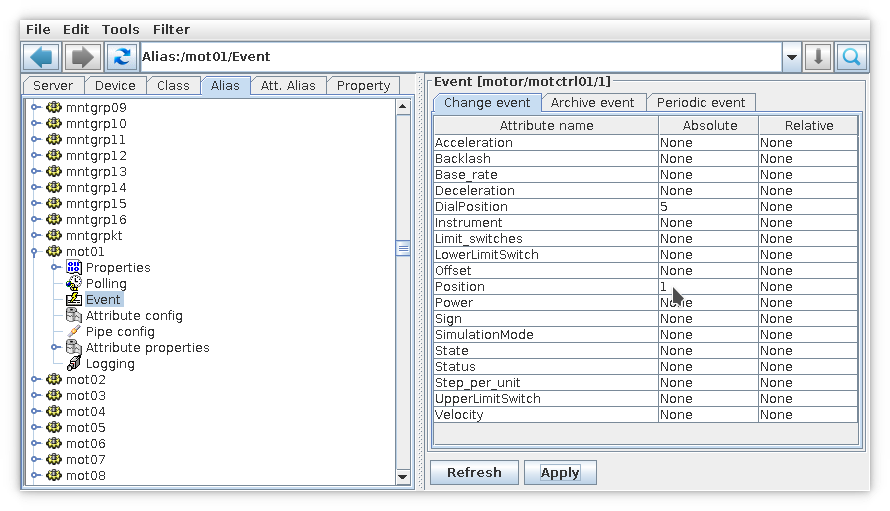
Task: Open the Tools menu
Action: pyautogui.click(x=120, y=30)
